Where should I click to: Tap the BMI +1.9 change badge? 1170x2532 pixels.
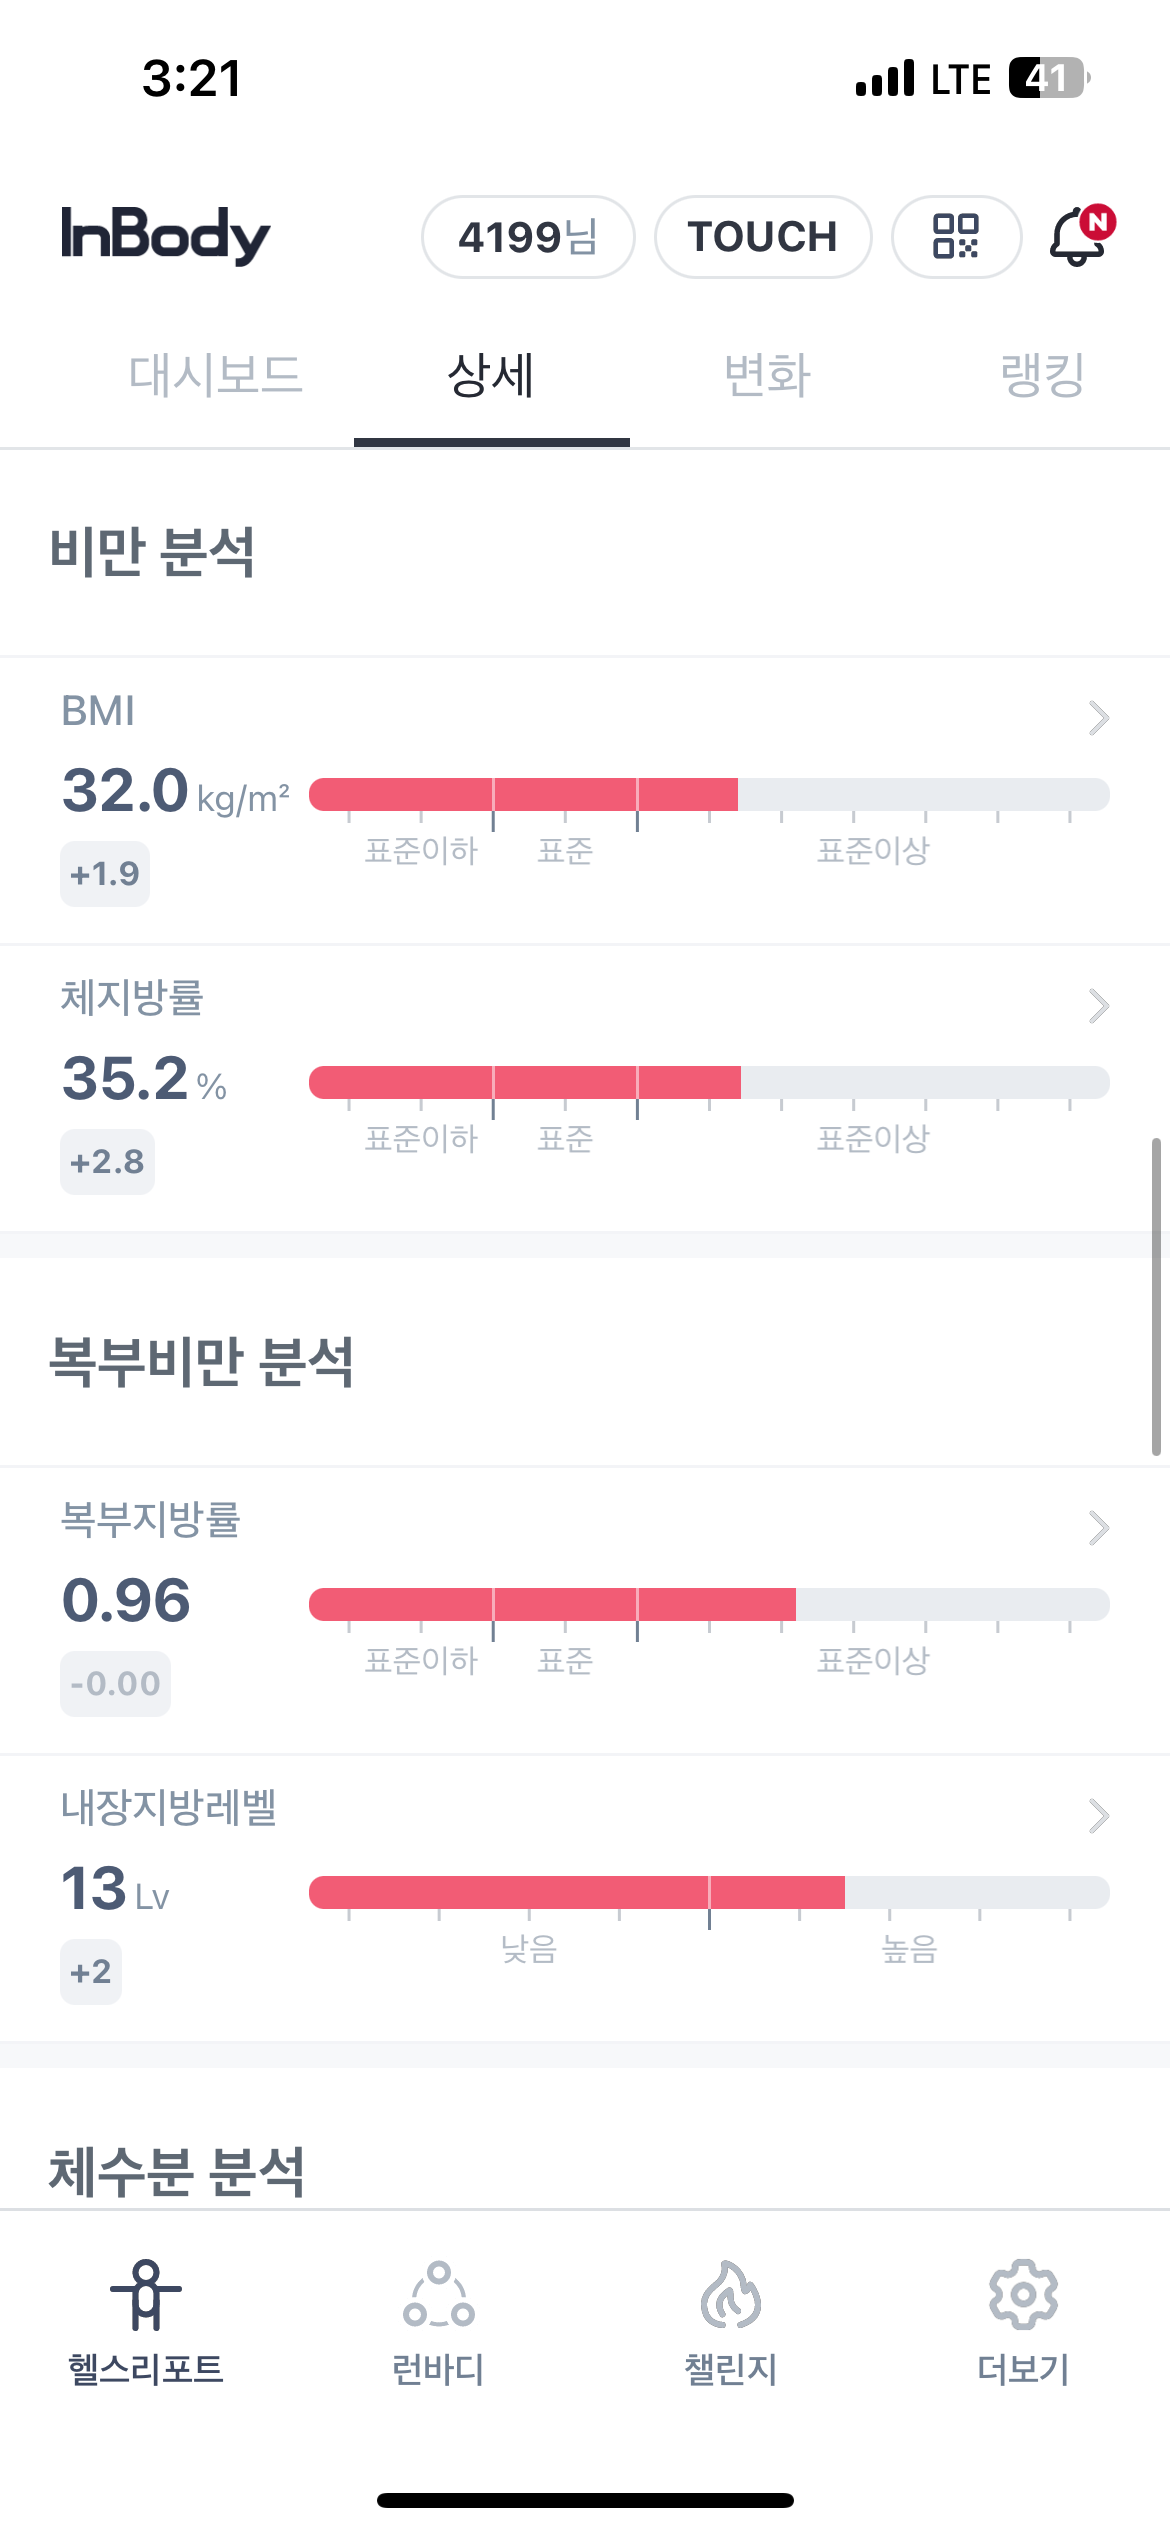pos(105,874)
